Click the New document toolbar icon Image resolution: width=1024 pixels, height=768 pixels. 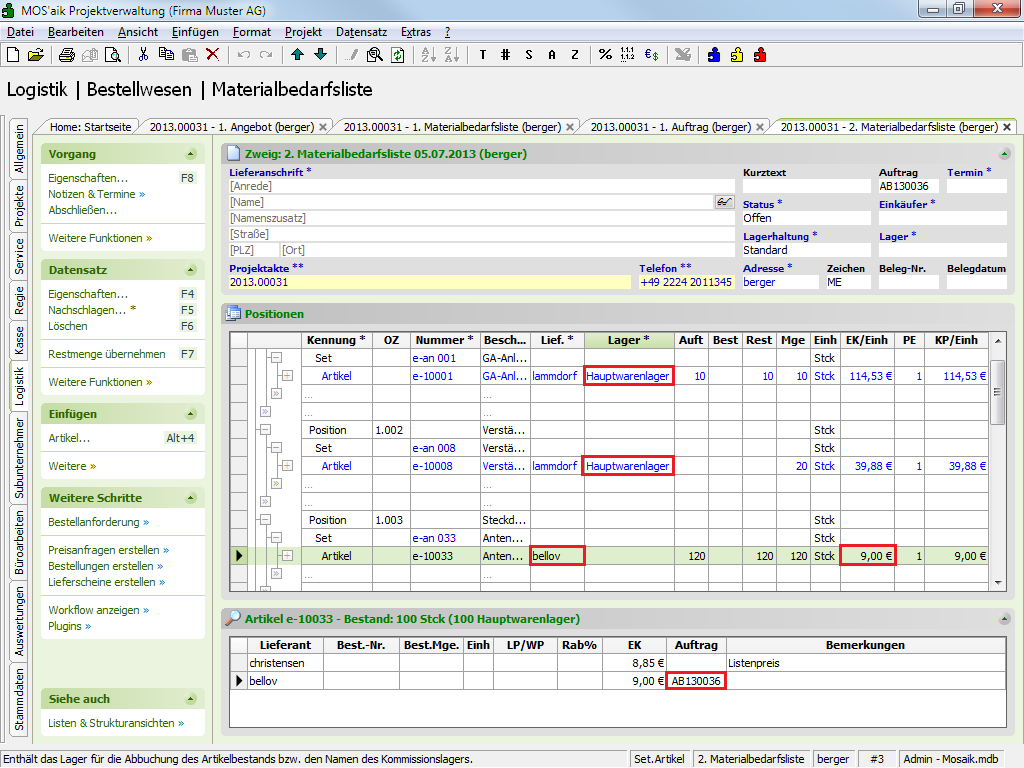(13, 55)
